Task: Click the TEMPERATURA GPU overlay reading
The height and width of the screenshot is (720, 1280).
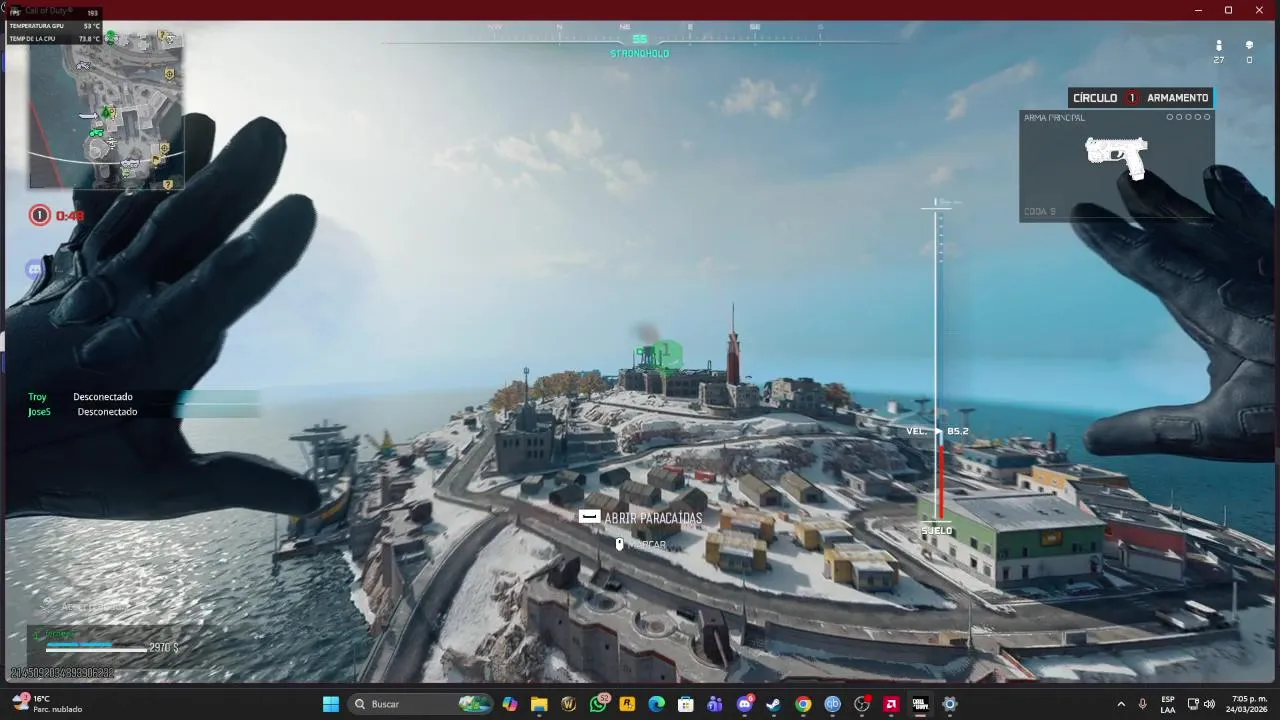Action: tap(55, 26)
